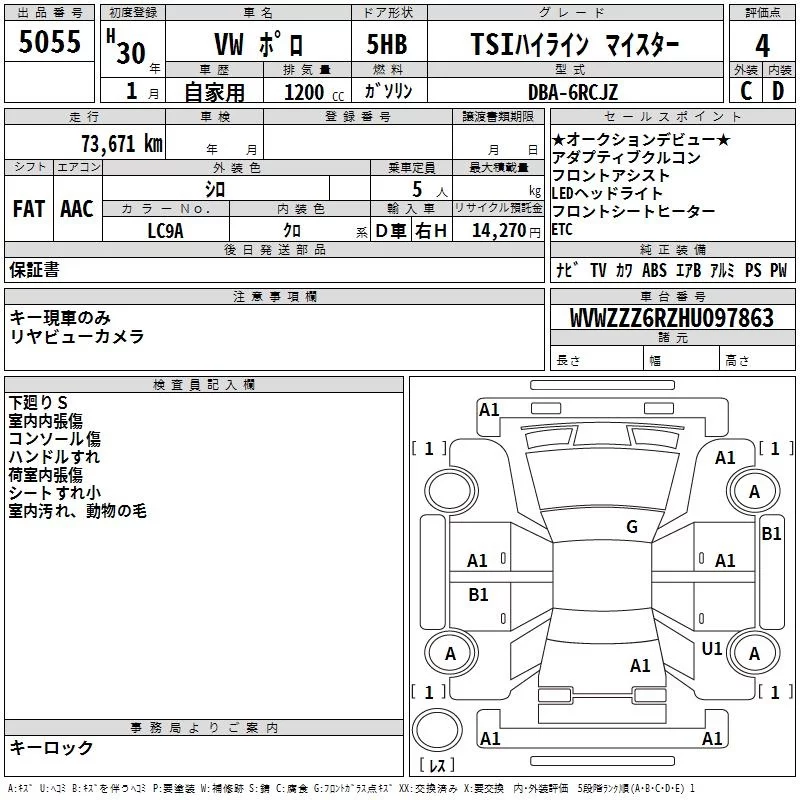Select the 自家用 vehicle history value

(x=214, y=92)
